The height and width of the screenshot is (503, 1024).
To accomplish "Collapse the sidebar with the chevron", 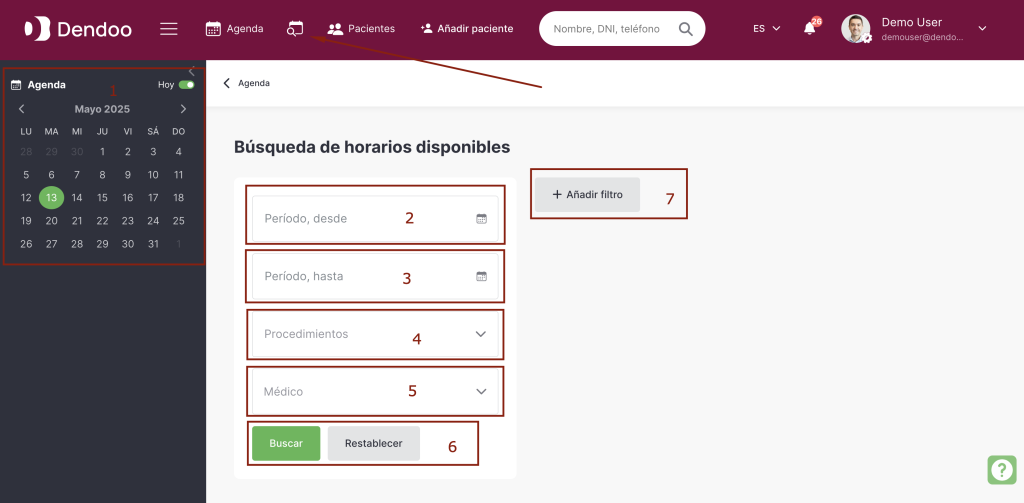I will click(x=191, y=71).
